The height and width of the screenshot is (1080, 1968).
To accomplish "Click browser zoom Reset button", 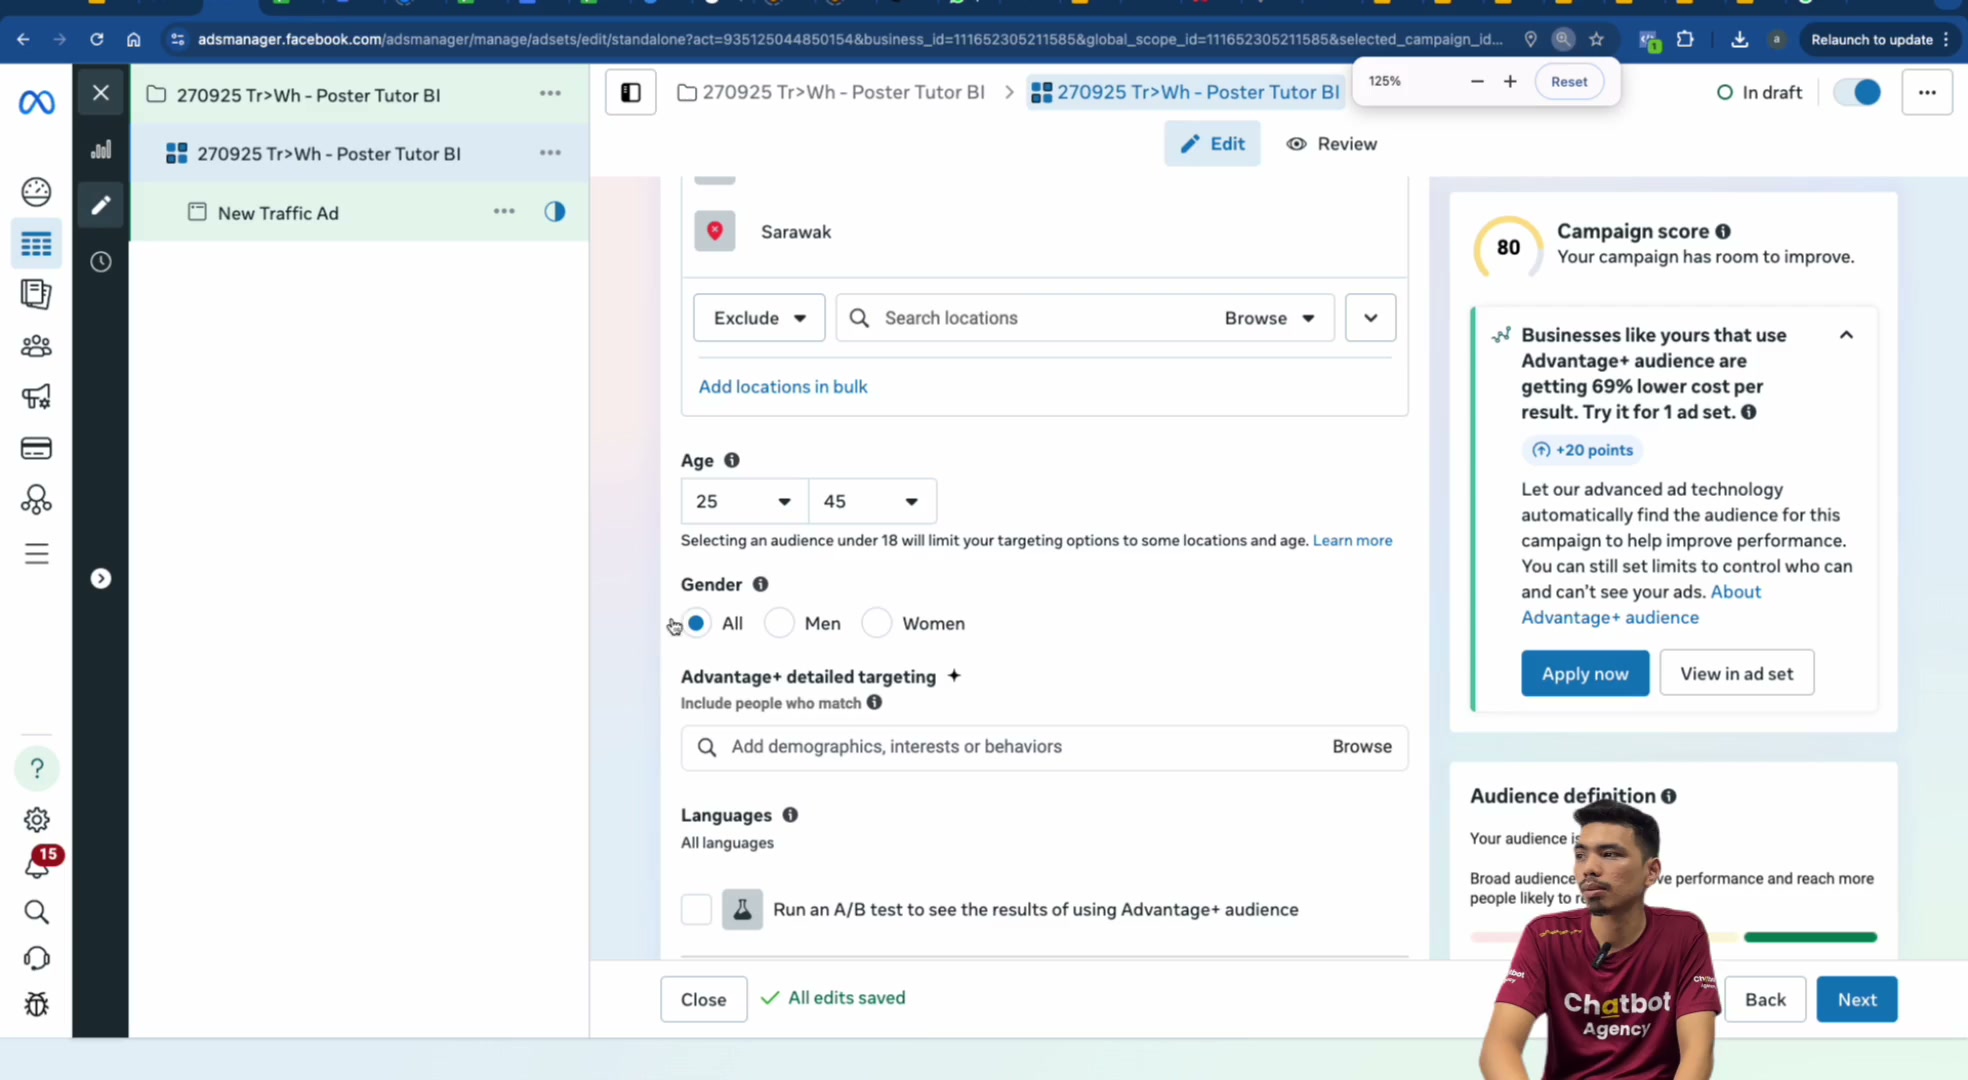I will click(1569, 81).
